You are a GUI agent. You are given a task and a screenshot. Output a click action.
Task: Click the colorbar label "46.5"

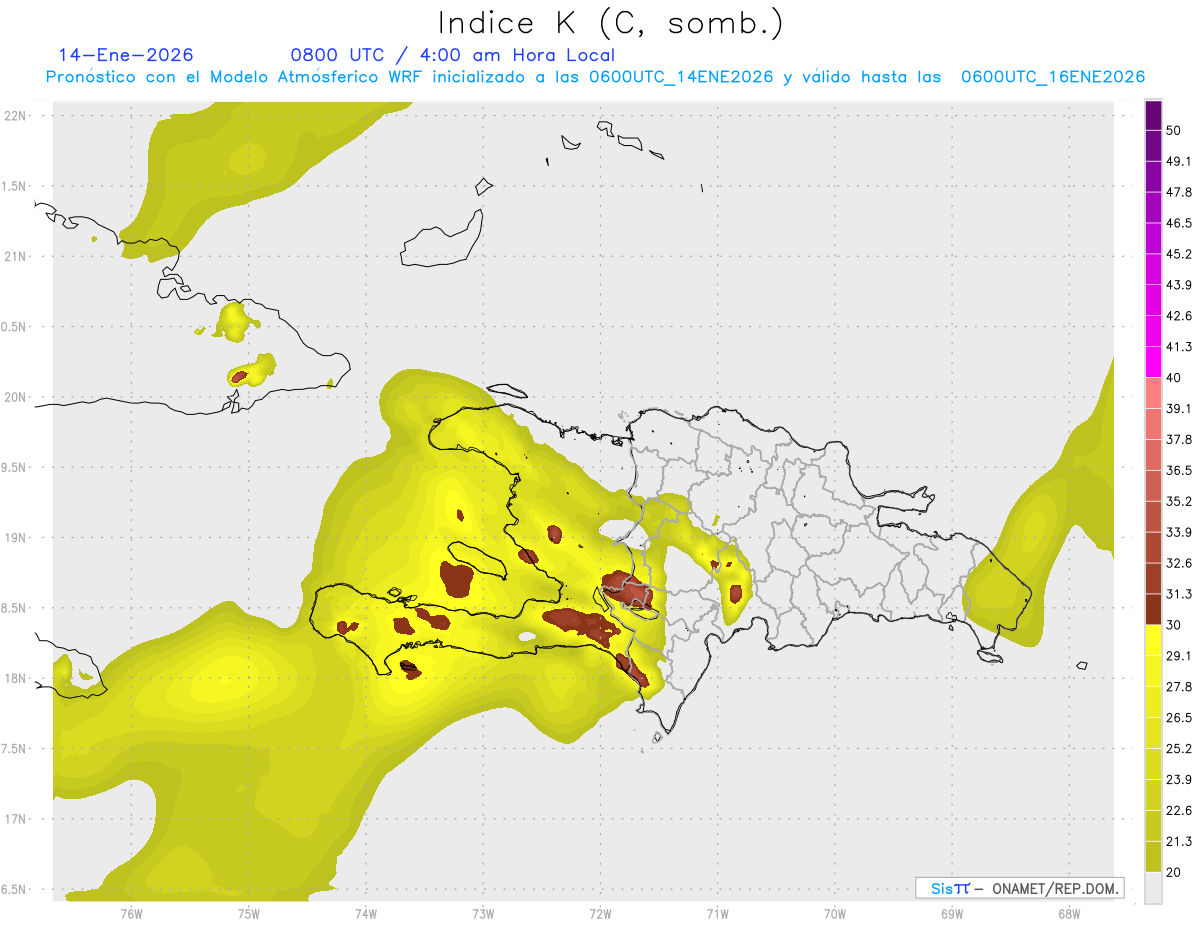(1179, 223)
